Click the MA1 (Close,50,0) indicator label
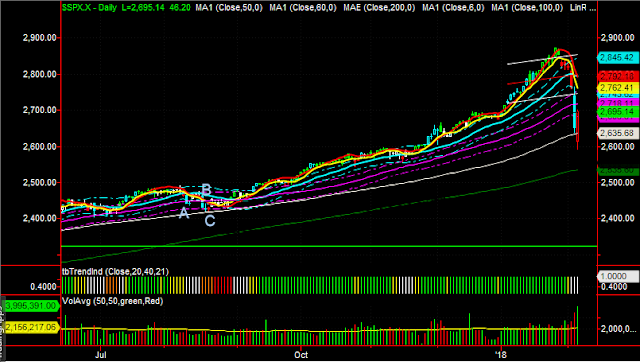The height and width of the screenshot is (362, 640). pyautogui.click(x=229, y=7)
